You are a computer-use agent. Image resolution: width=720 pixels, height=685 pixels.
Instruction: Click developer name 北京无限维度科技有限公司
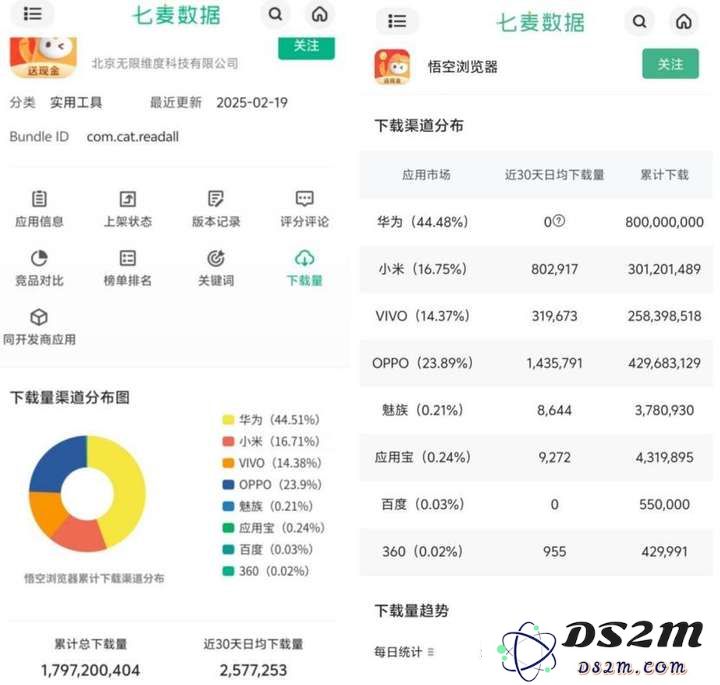(x=165, y=63)
